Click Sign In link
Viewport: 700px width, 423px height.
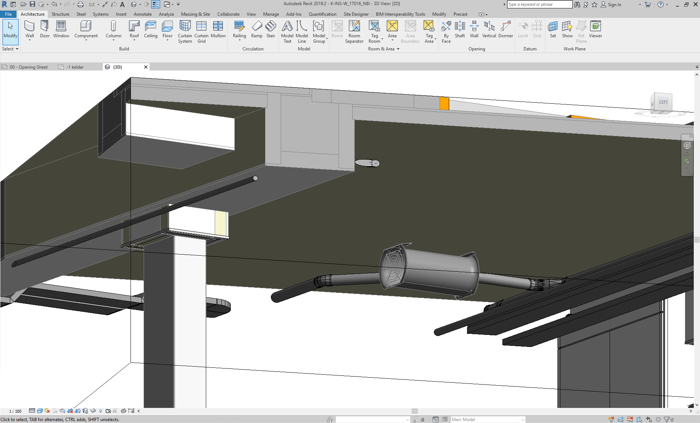pos(611,4)
